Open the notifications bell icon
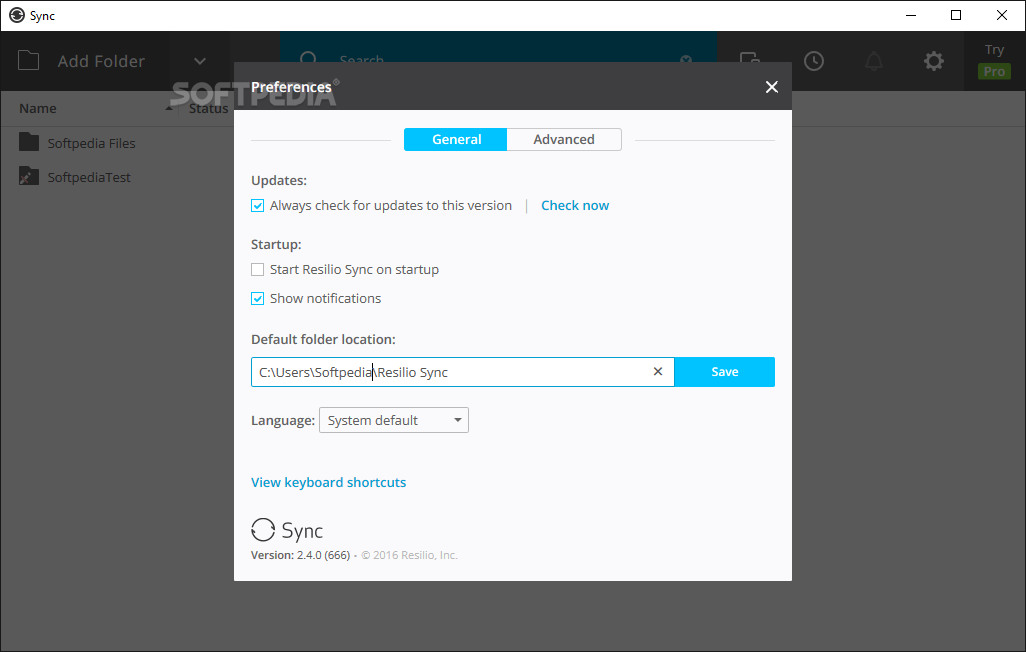The height and width of the screenshot is (652, 1026). pos(874,61)
